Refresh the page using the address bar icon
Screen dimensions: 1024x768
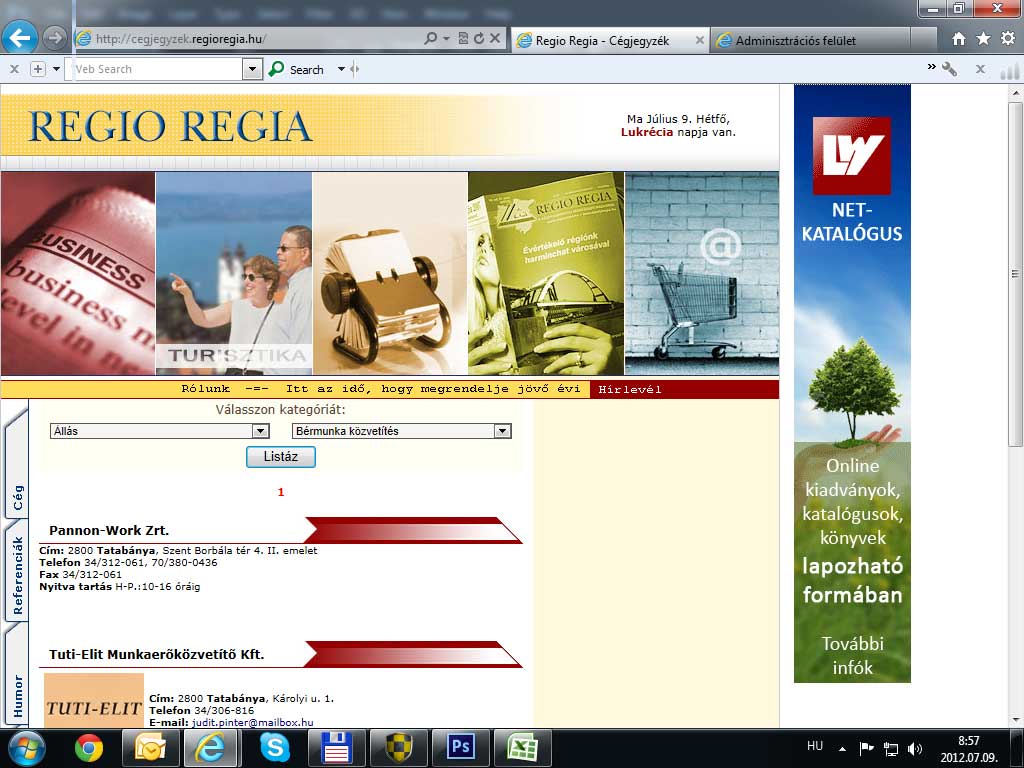pos(480,39)
